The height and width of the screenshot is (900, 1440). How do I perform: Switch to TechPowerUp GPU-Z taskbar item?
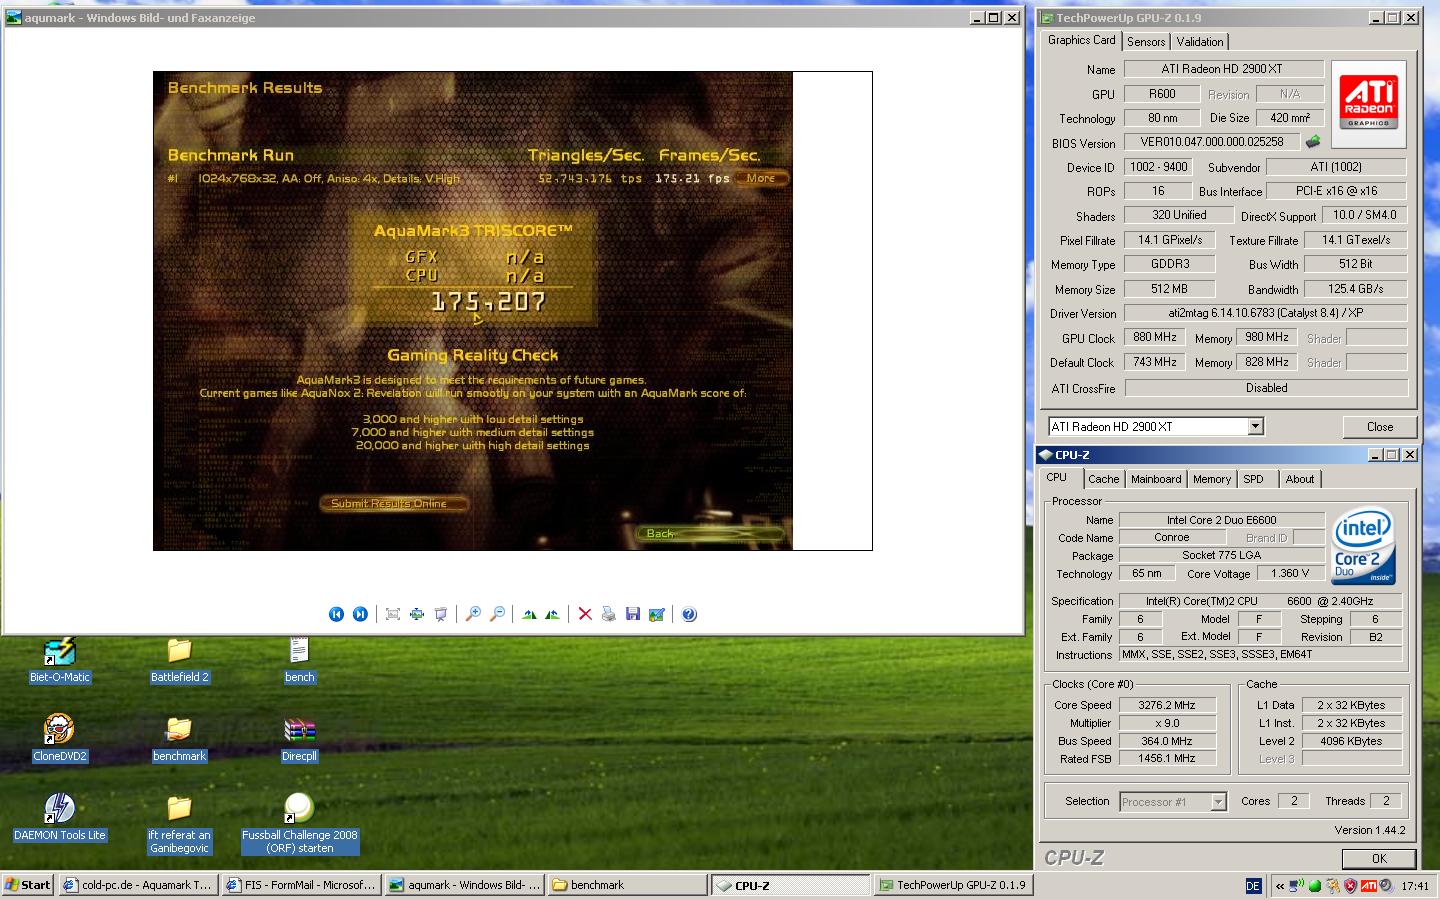click(x=953, y=885)
